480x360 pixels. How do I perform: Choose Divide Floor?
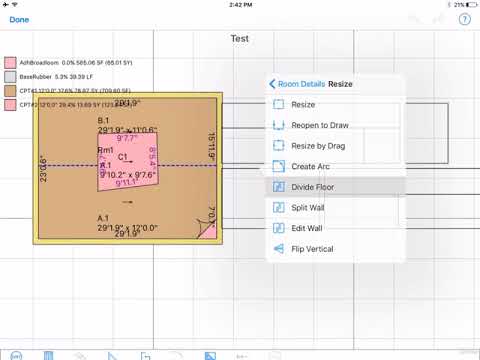pyautogui.click(x=335, y=187)
